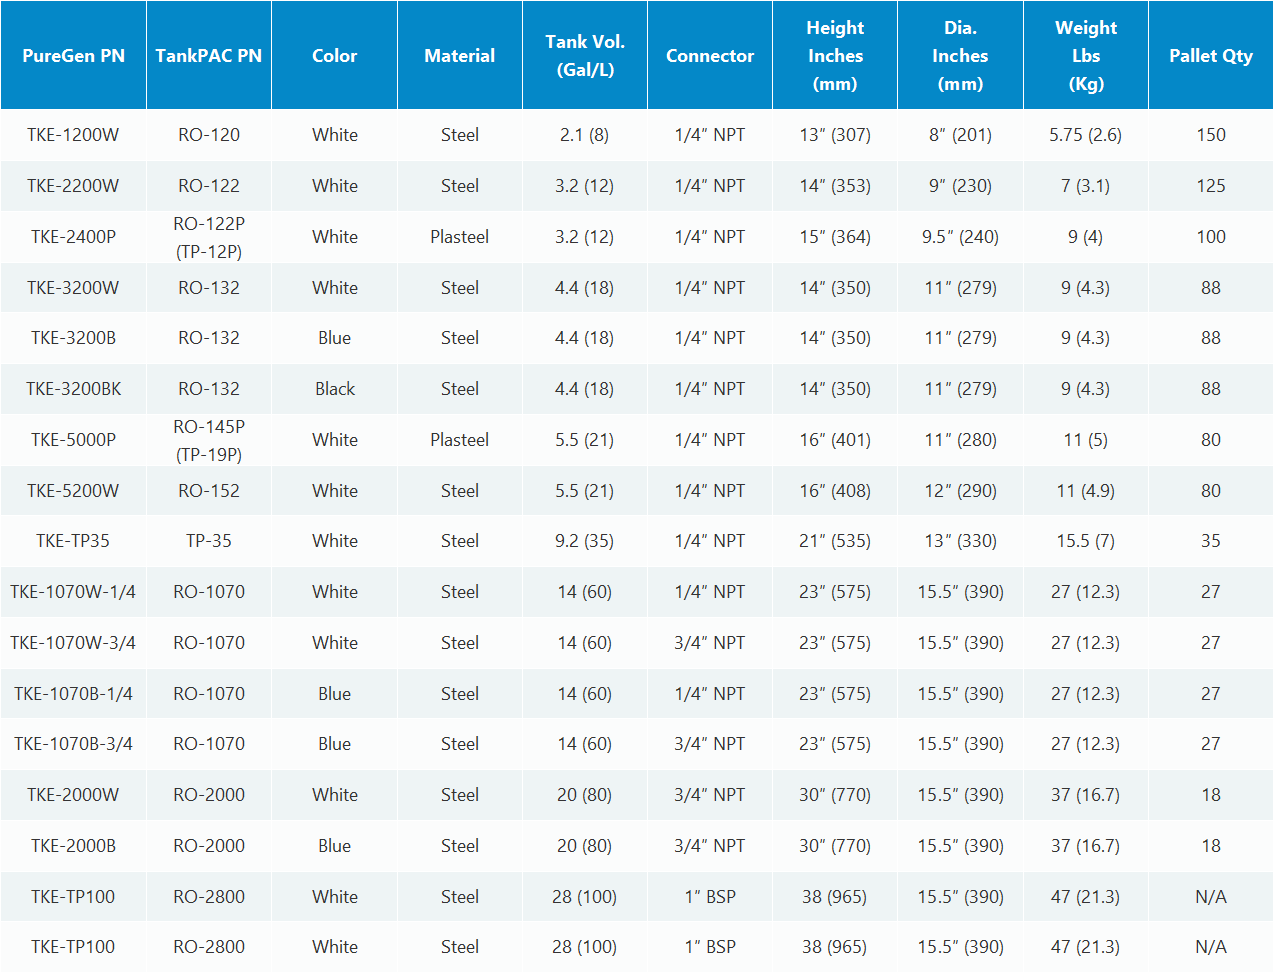Select part number TKE-2200W
The width and height of the screenshot is (1275, 974).
coord(73,186)
